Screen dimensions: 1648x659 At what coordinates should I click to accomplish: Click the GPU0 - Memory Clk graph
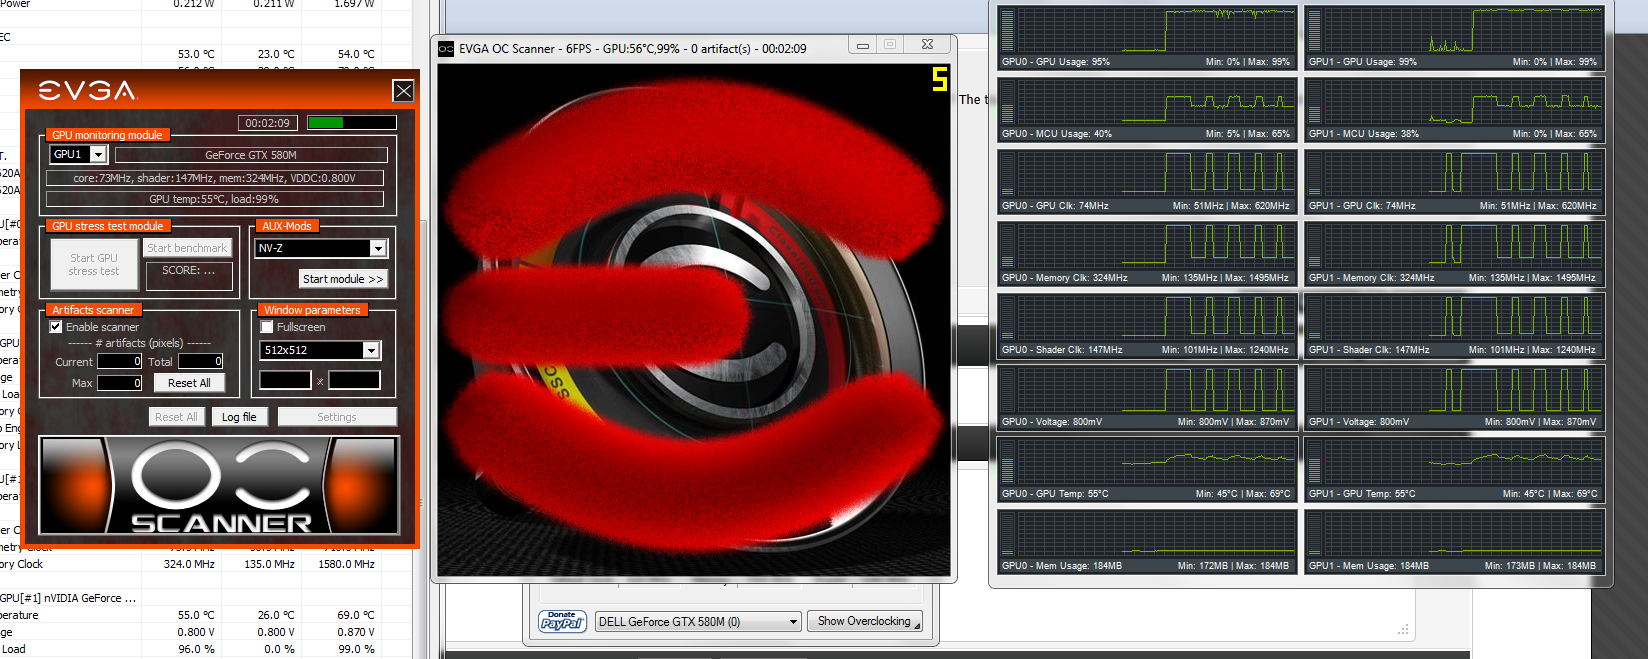click(1147, 252)
